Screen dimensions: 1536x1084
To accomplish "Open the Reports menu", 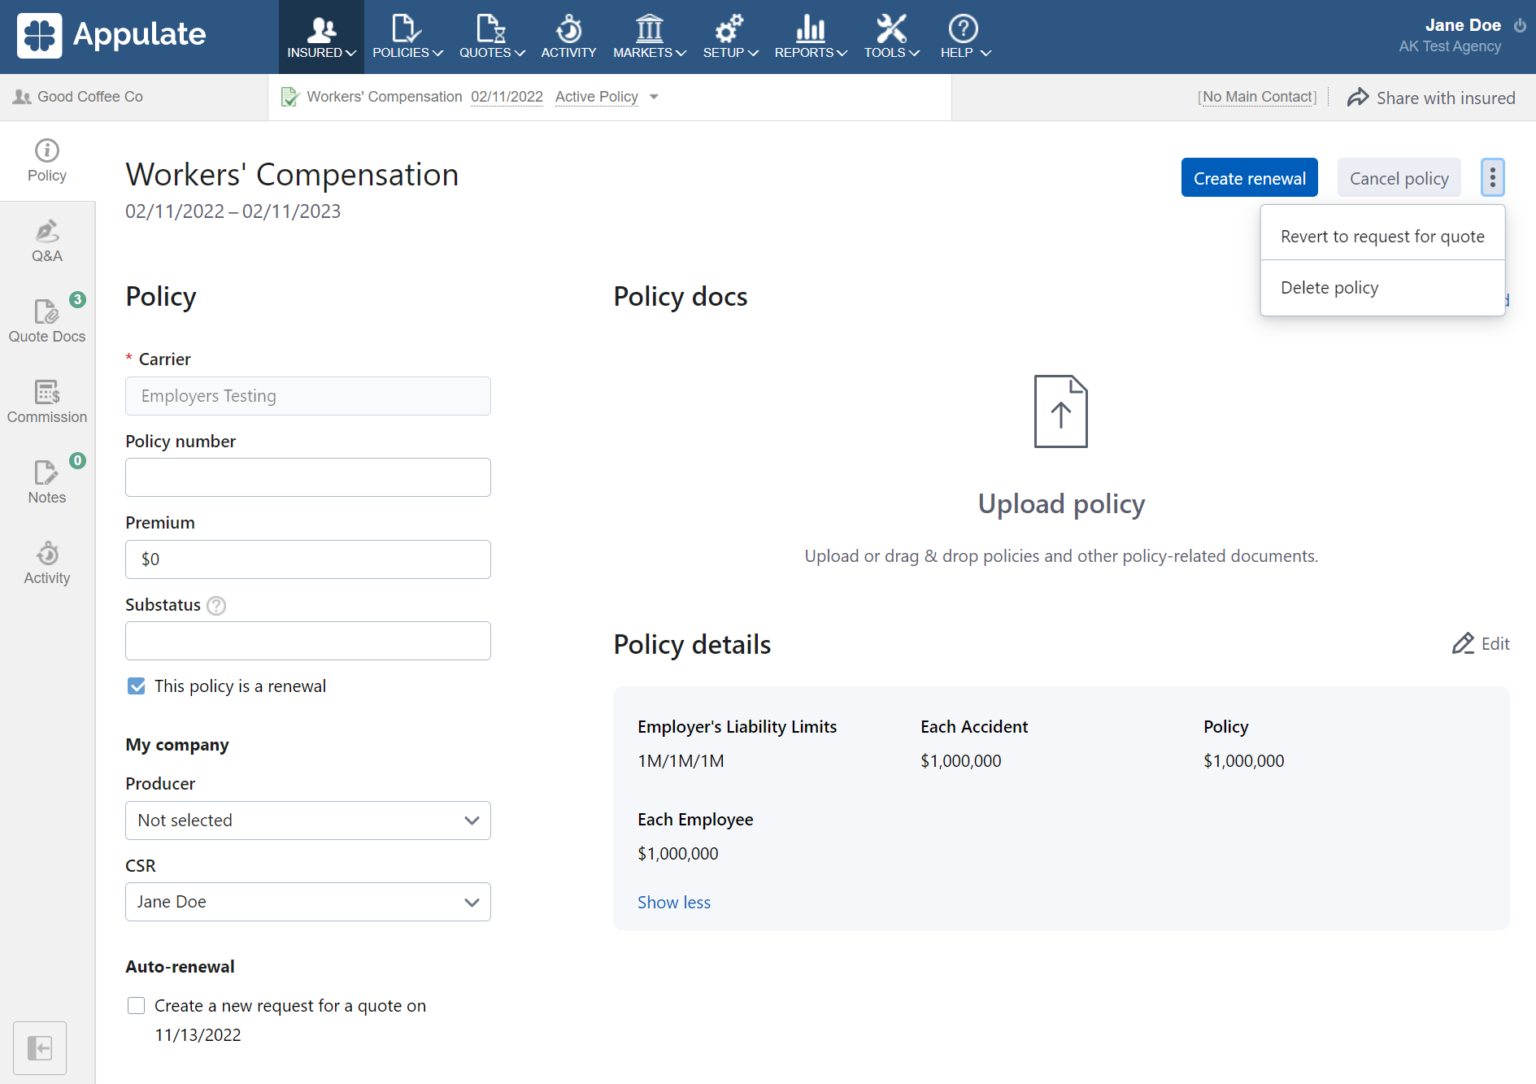I will point(810,37).
